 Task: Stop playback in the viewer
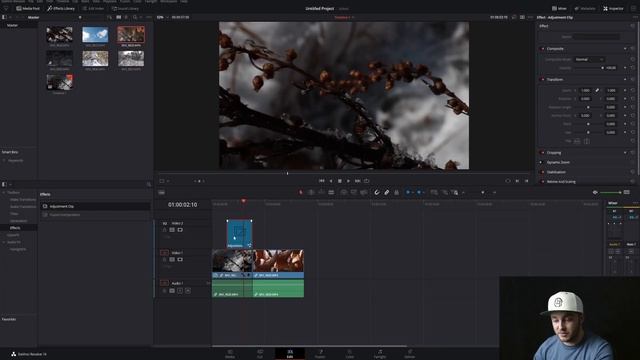[340, 181]
